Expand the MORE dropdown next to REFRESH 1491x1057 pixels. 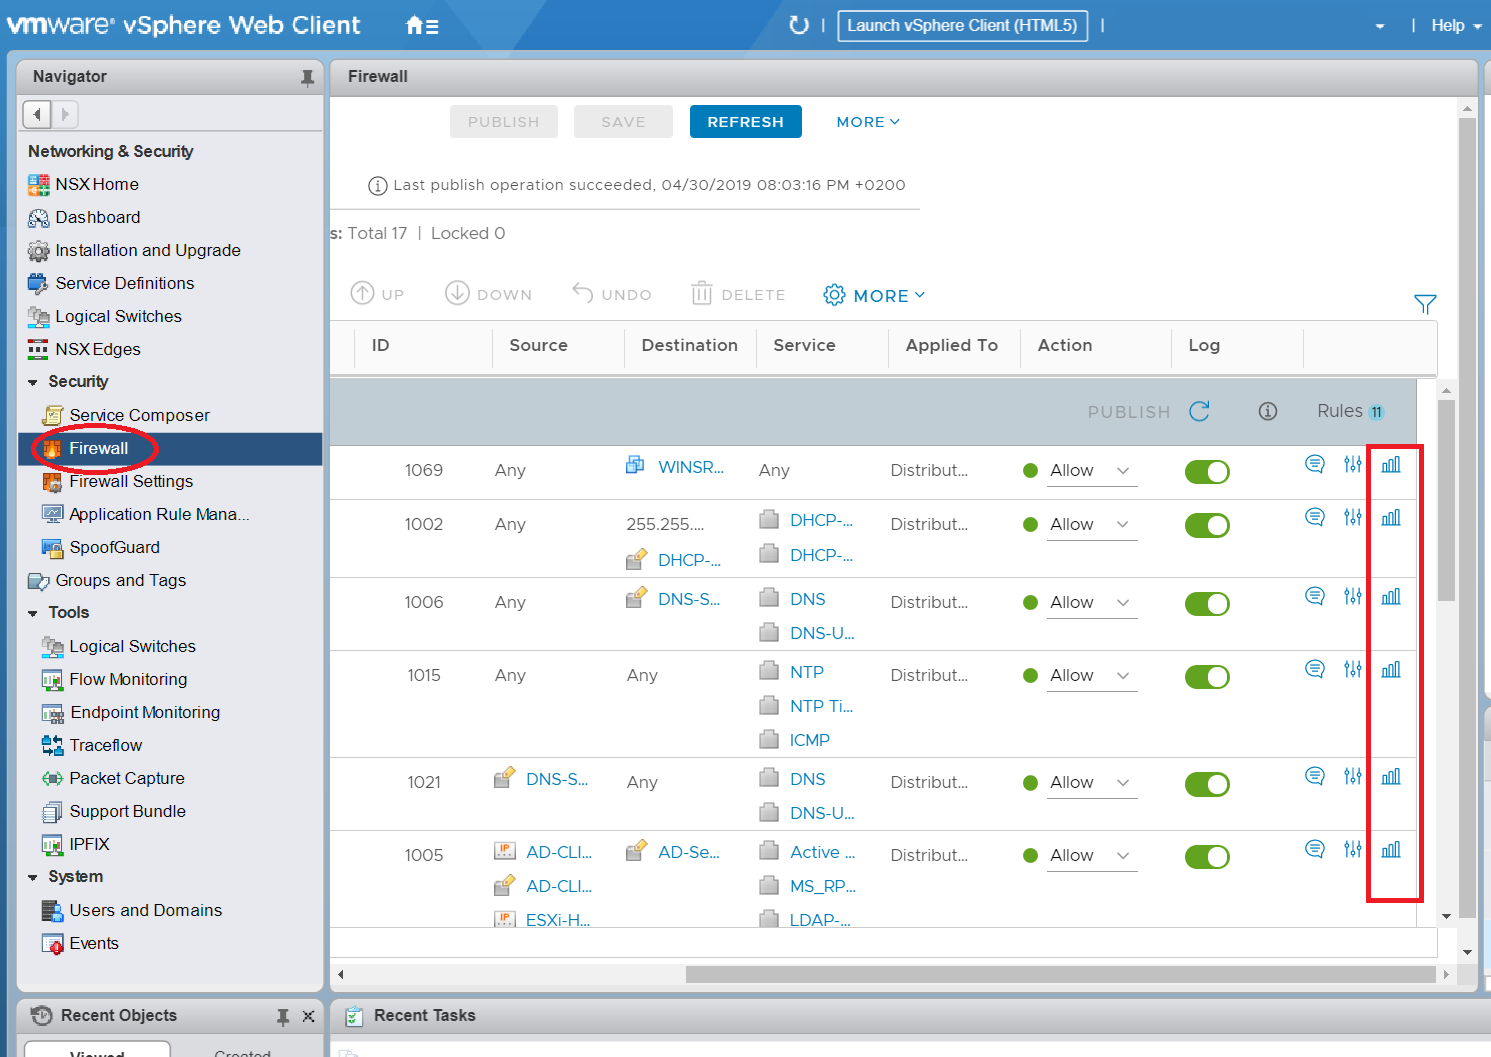click(867, 122)
